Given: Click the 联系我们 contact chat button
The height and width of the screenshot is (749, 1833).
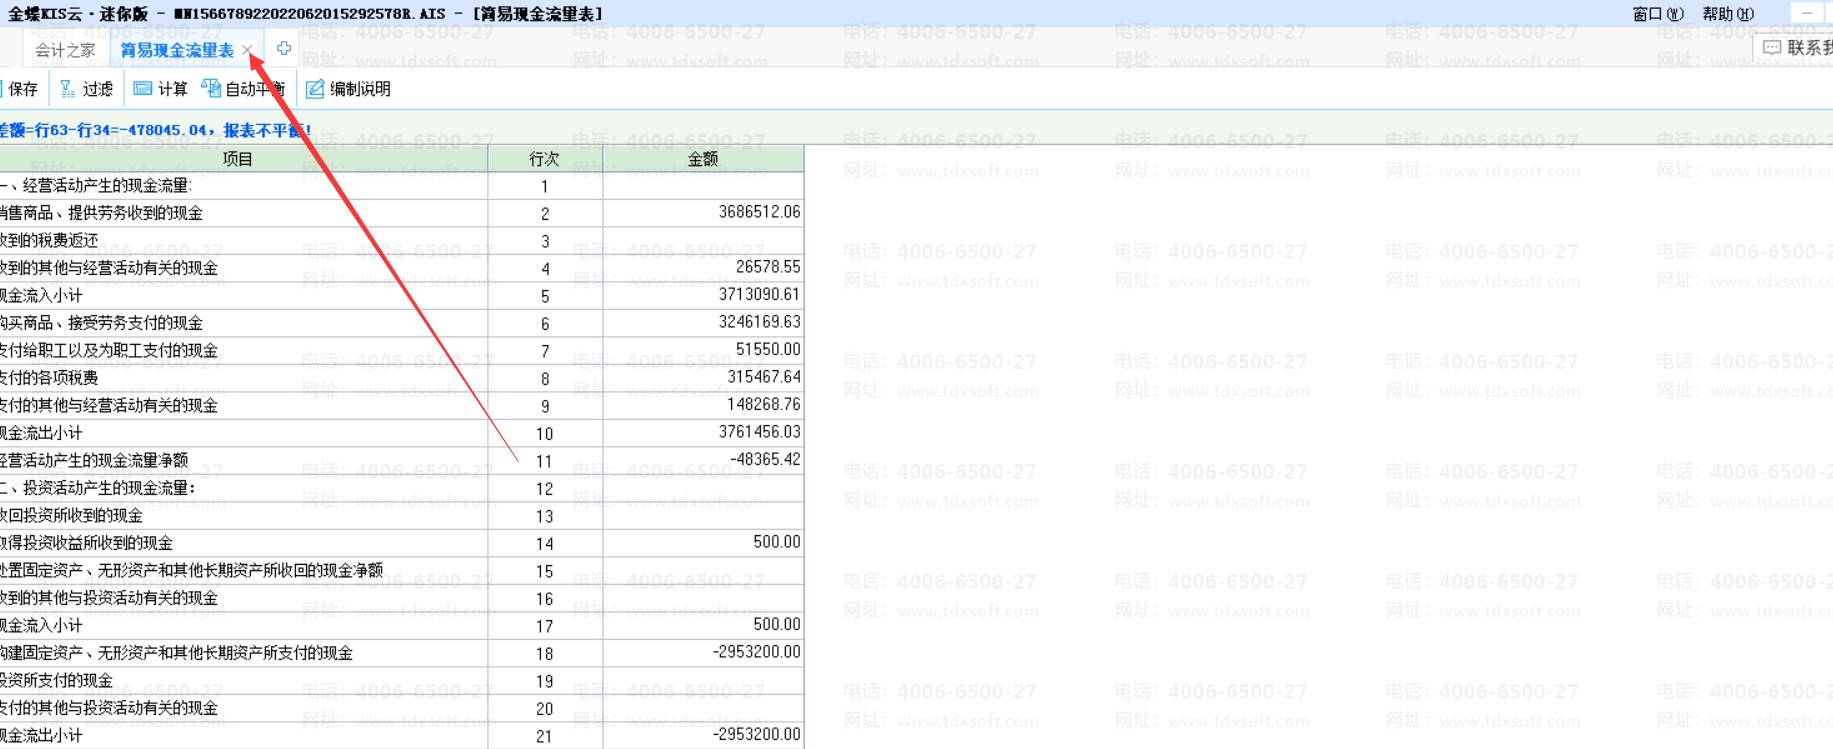Looking at the screenshot, I should tap(1797, 47).
